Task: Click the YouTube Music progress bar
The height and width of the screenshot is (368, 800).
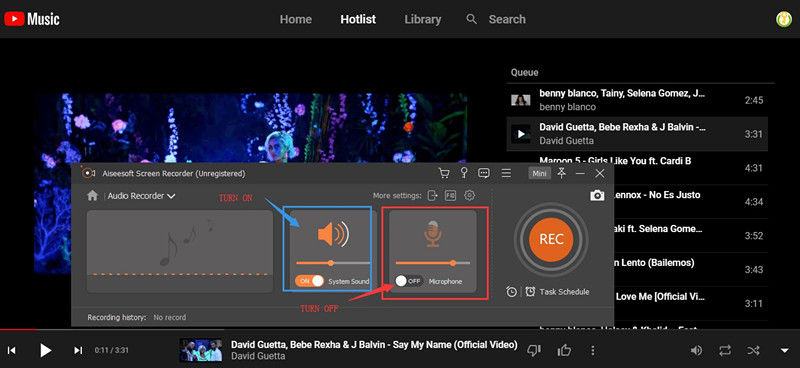Action: pyautogui.click(x=400, y=329)
